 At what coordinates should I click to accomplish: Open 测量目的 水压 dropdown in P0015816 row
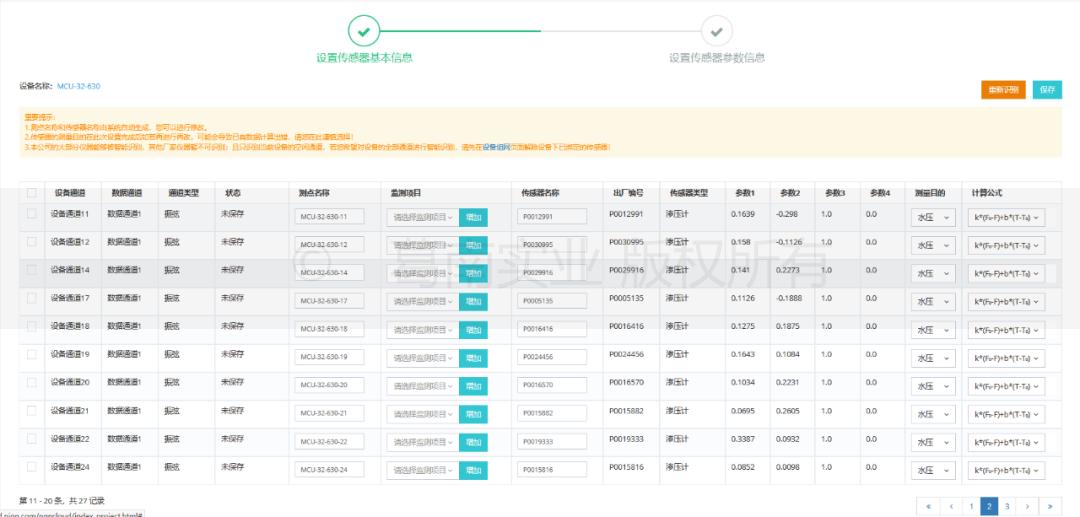coord(933,470)
